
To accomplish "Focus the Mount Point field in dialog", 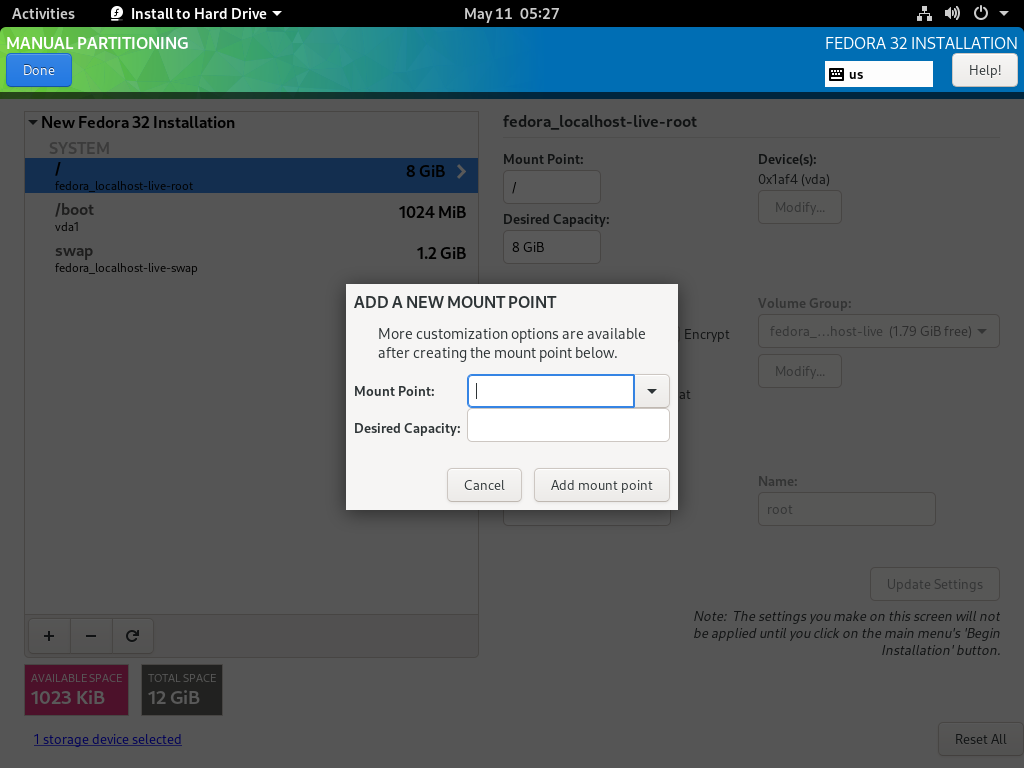I will pyautogui.click(x=551, y=391).
